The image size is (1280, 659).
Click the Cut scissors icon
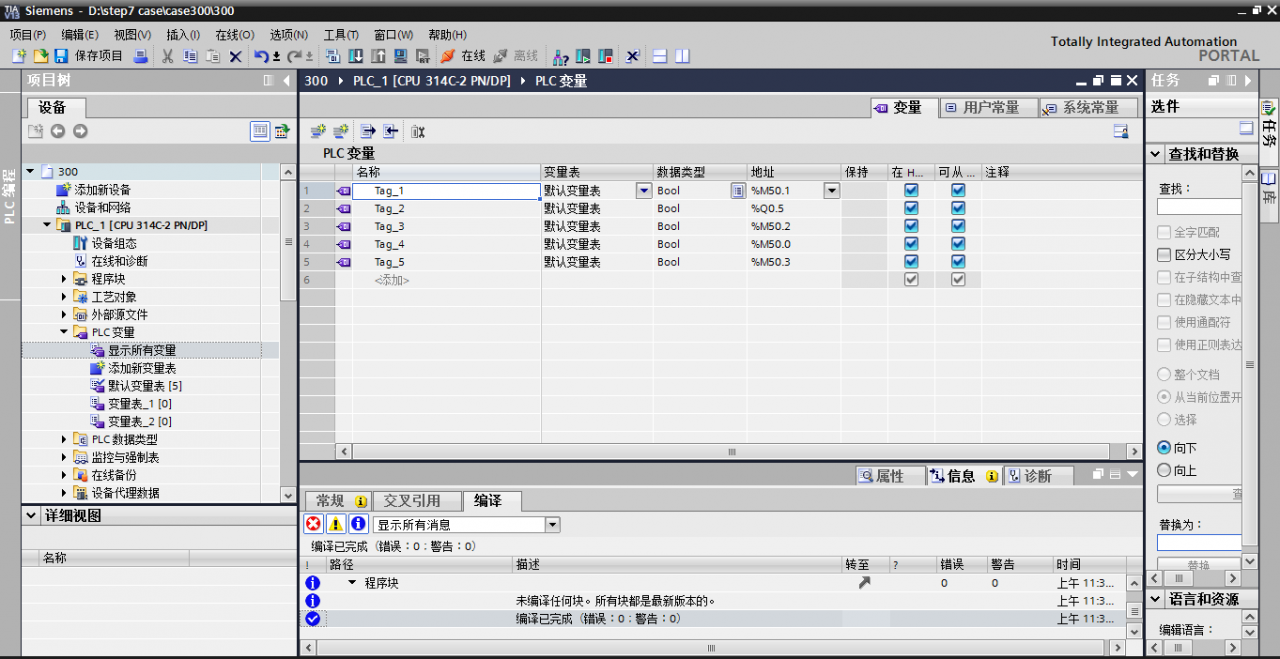[x=168, y=56]
